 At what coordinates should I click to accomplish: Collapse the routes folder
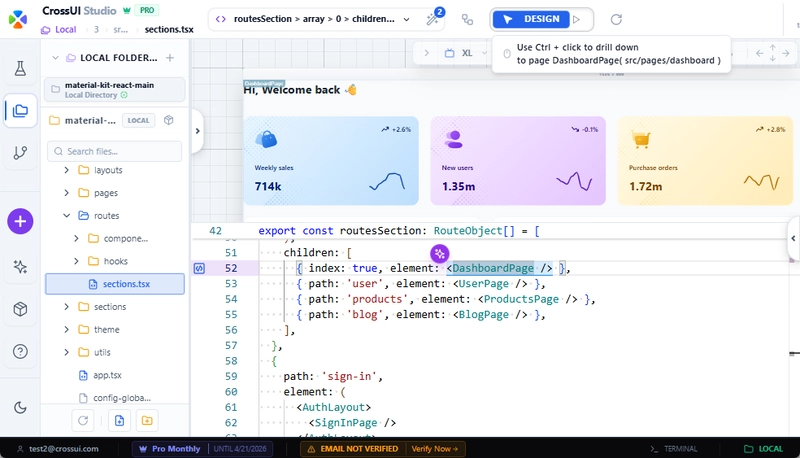coord(66,215)
